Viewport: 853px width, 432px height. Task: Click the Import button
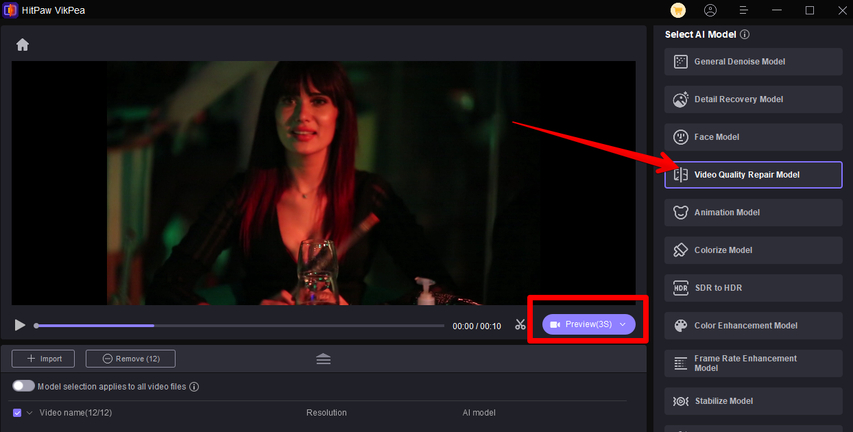pos(44,358)
